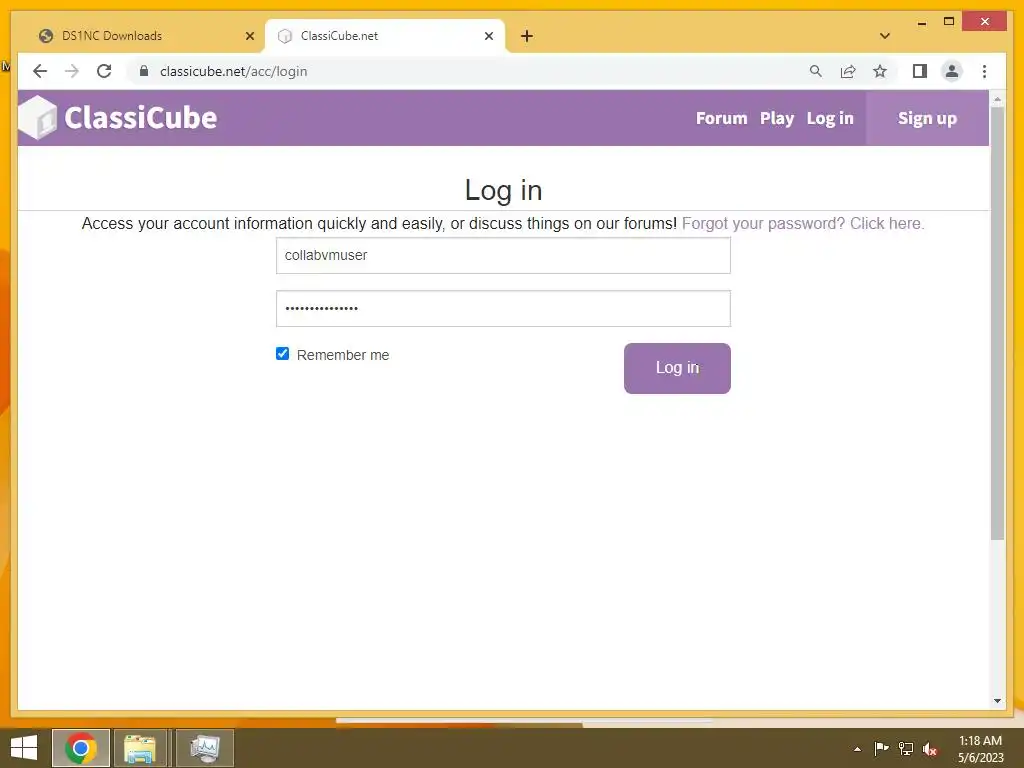Minimize the Chrome window

(x=921, y=23)
